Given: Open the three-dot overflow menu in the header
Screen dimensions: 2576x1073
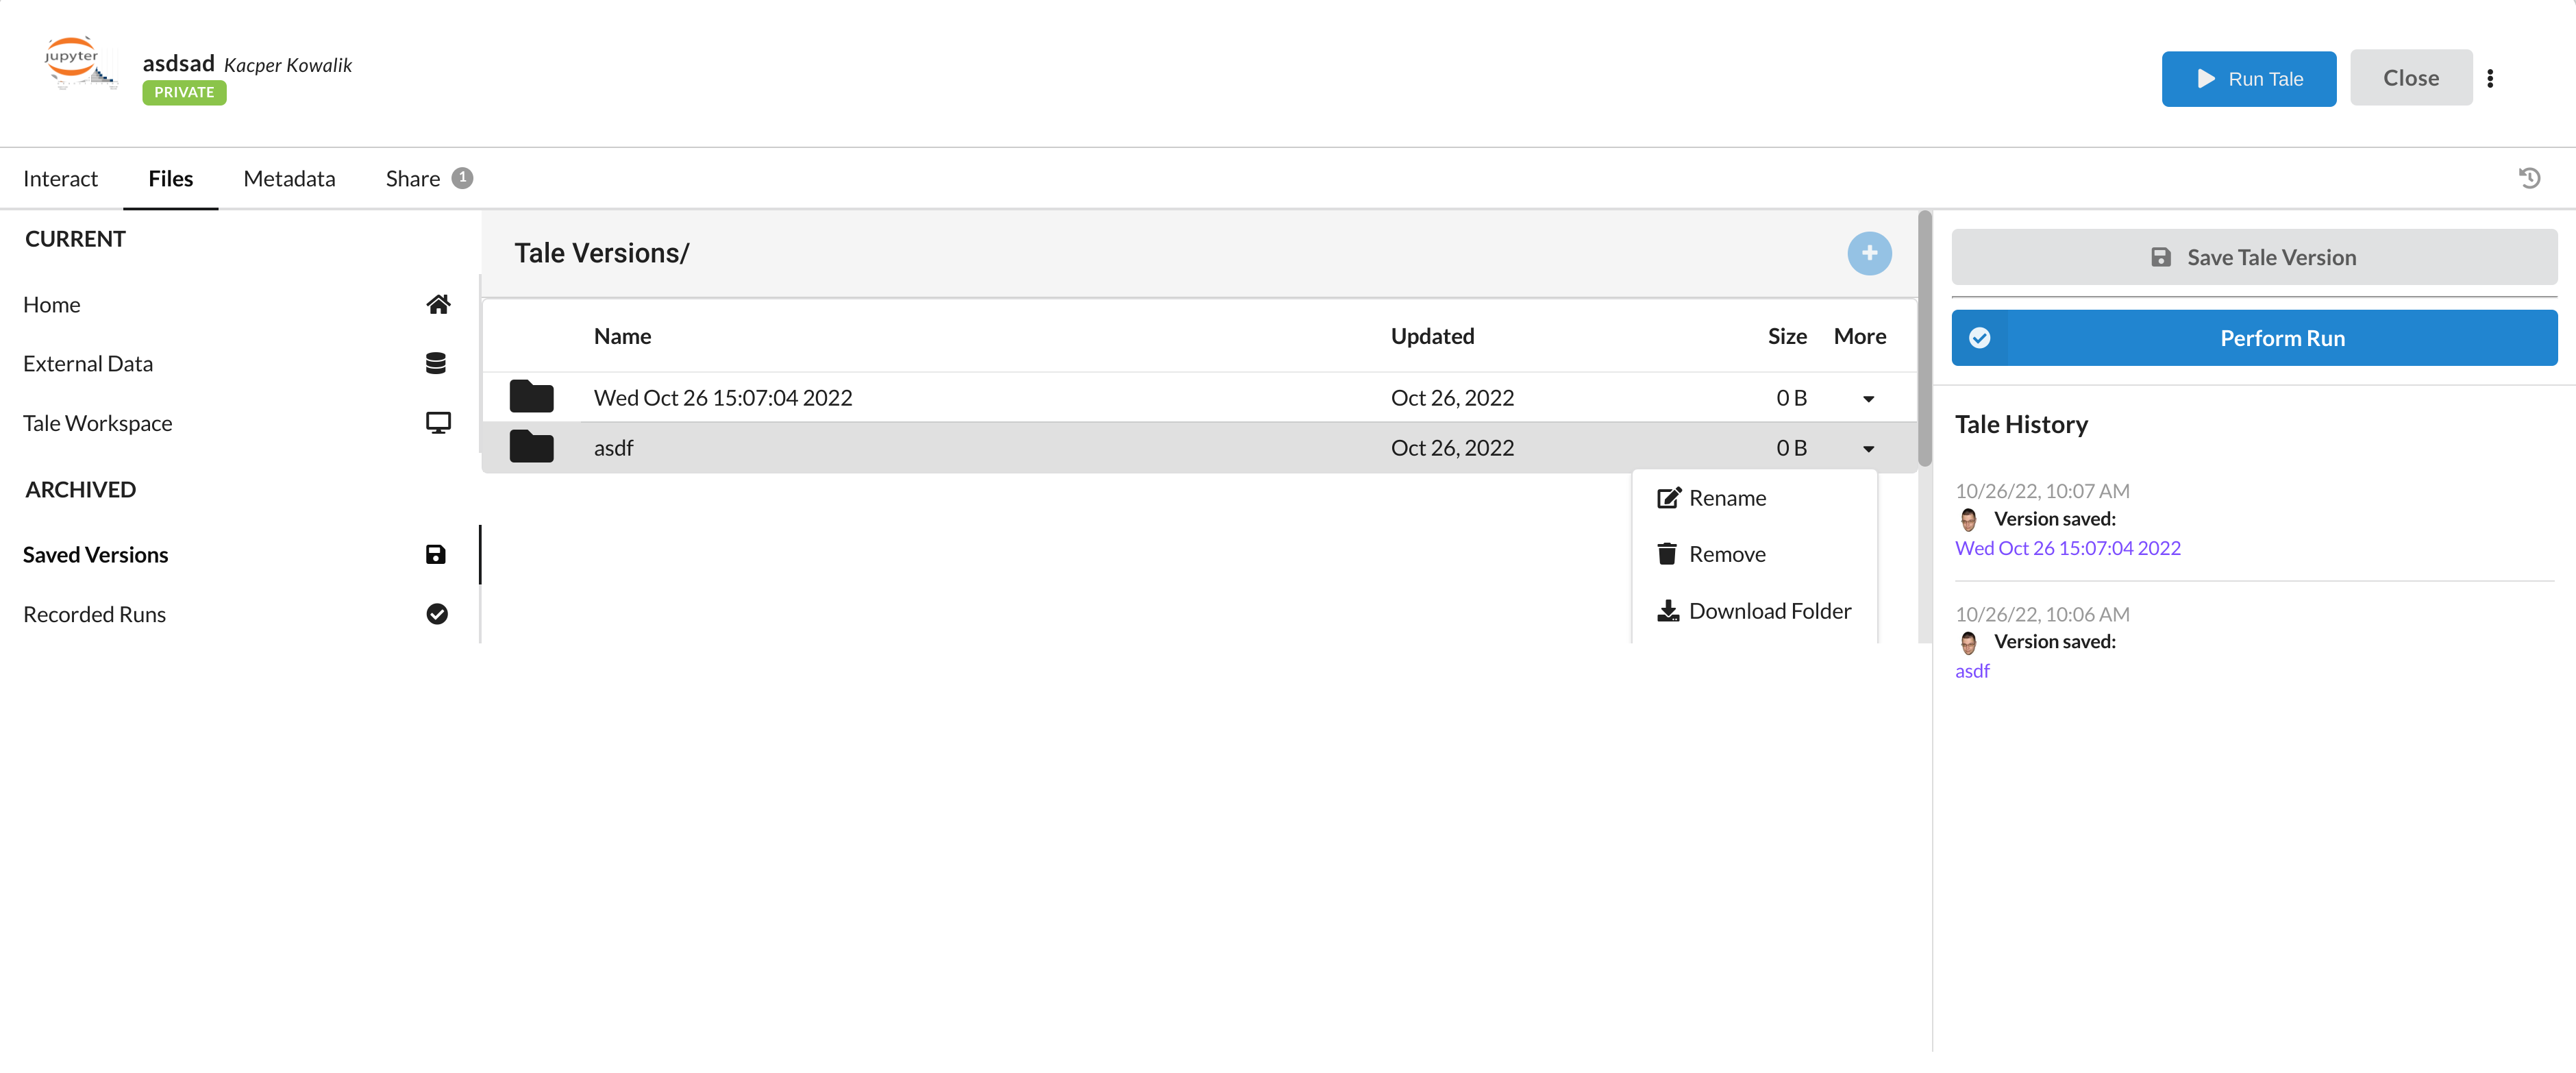Looking at the screenshot, I should (2491, 77).
